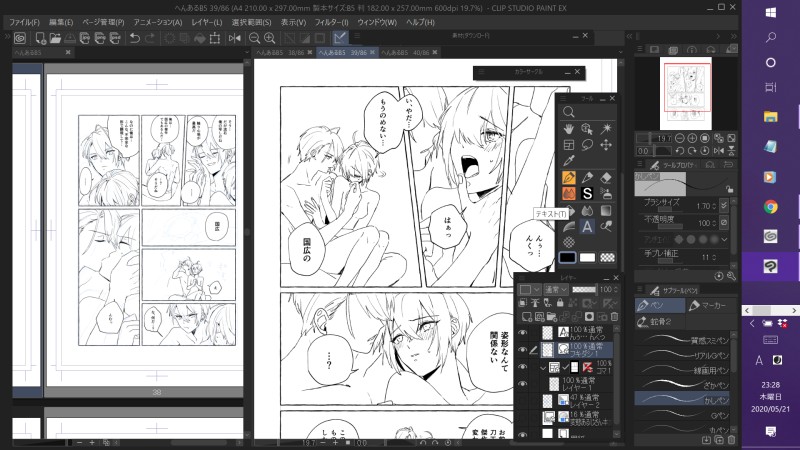Click the Delete layer trash icon
Image resolution: width=800 pixels, height=450 pixels.
tap(614, 317)
